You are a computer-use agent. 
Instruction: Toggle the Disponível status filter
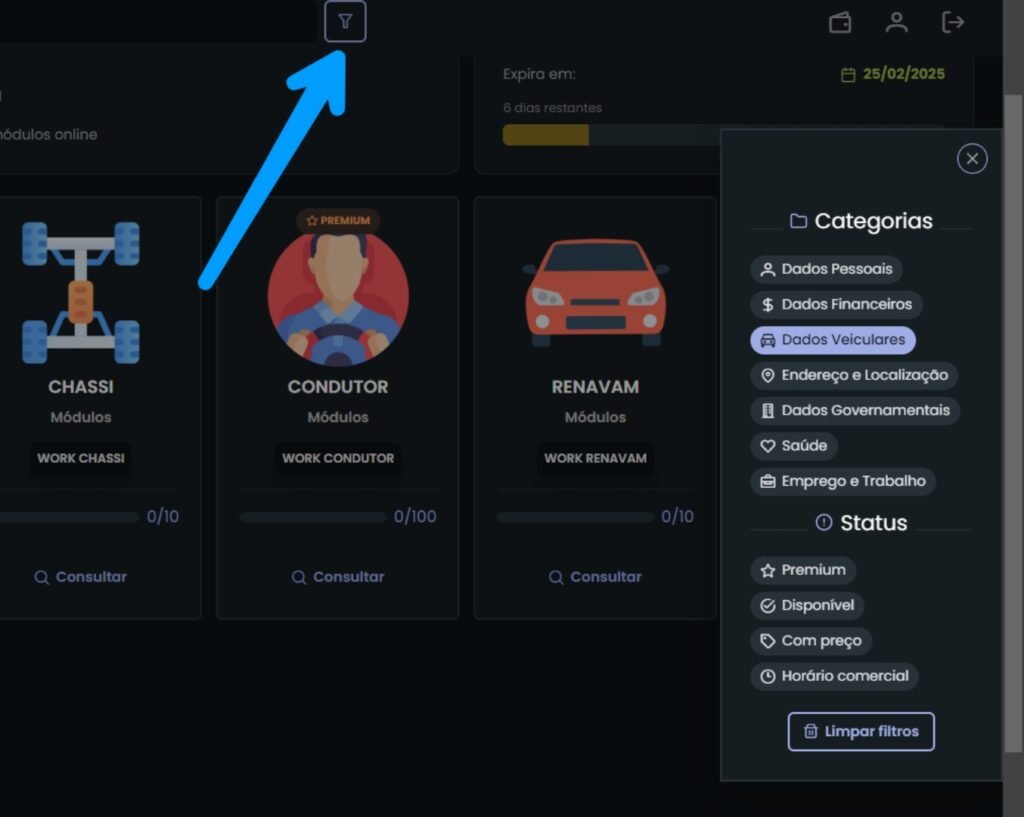(807, 605)
